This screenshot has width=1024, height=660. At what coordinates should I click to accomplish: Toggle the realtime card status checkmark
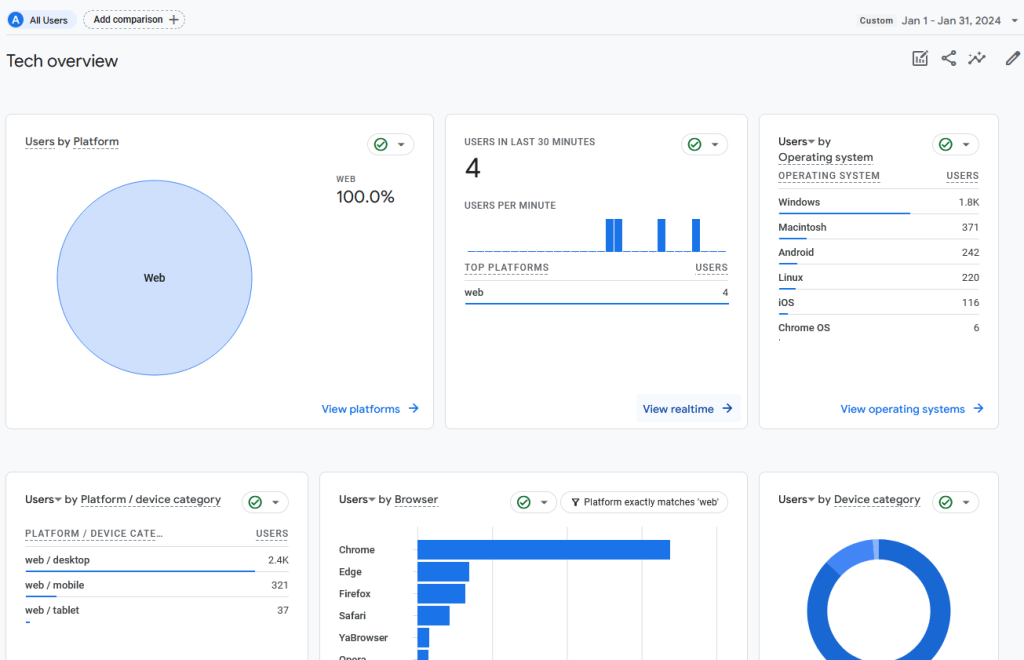[695, 145]
